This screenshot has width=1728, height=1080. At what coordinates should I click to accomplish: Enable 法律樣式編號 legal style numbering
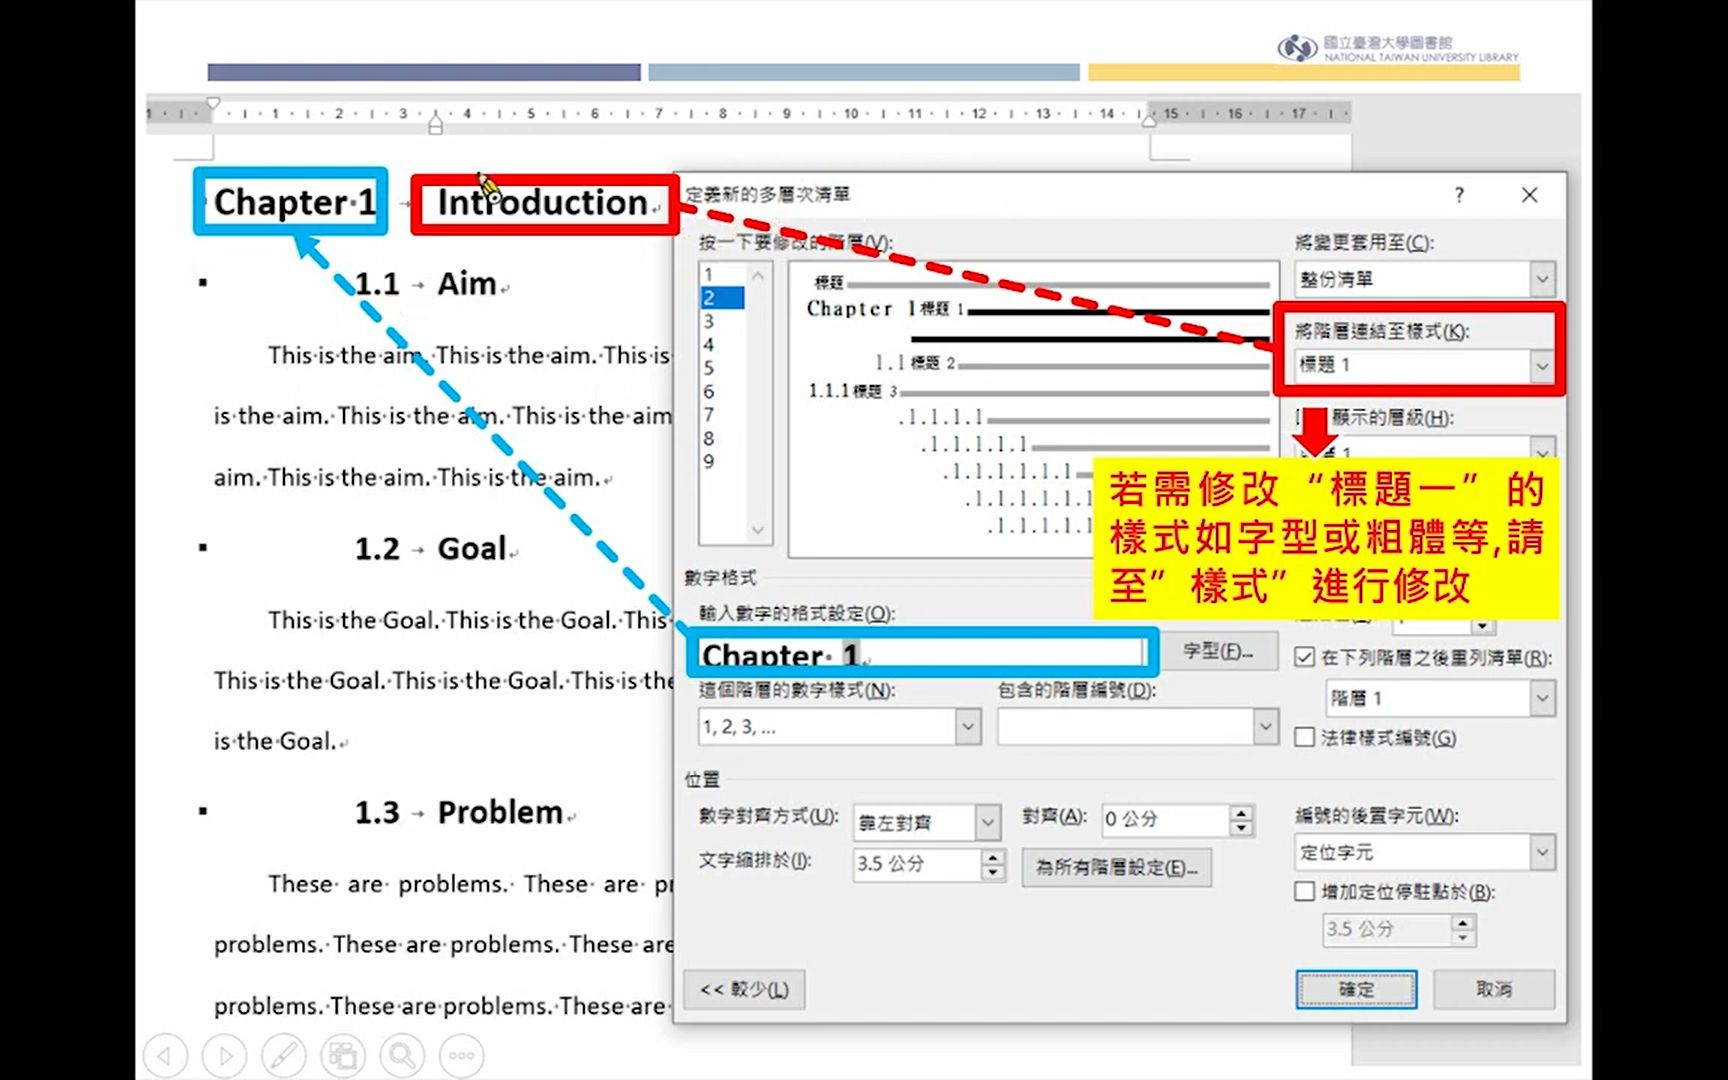1304,738
